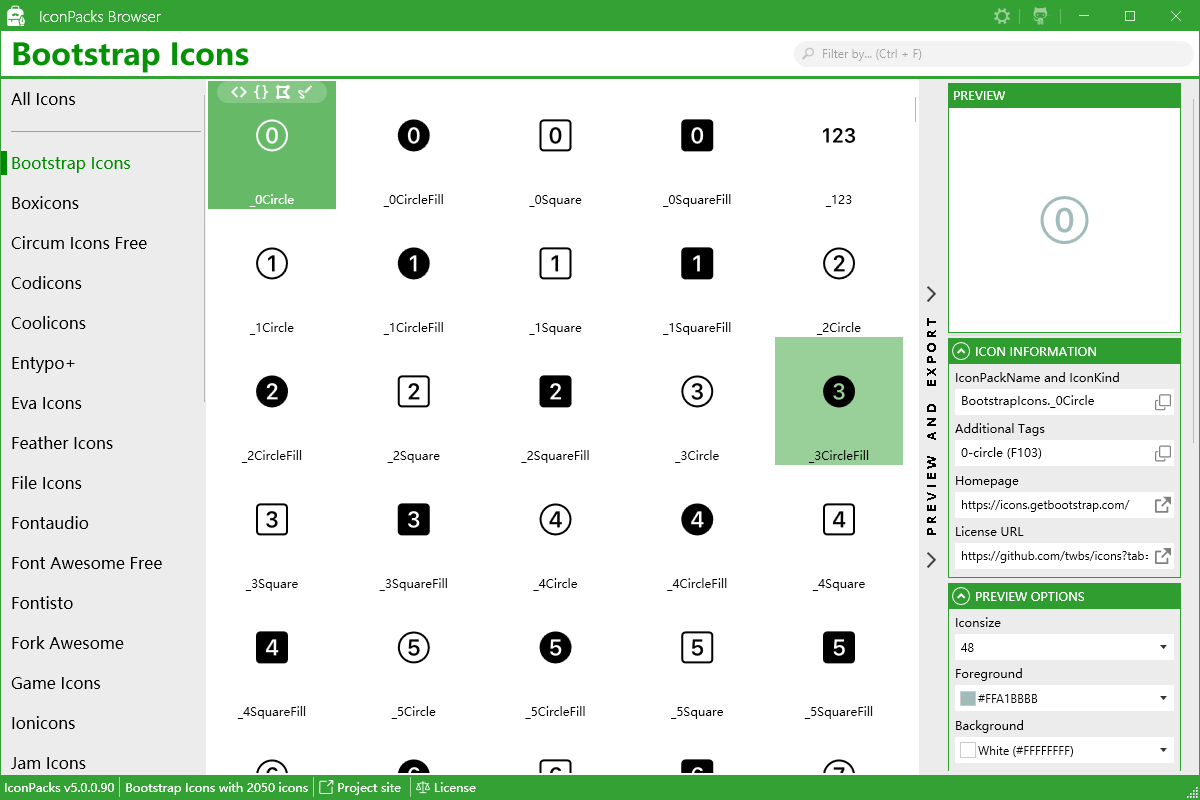Open the Boxicons pack
The width and height of the screenshot is (1200, 800).
click(x=103, y=203)
